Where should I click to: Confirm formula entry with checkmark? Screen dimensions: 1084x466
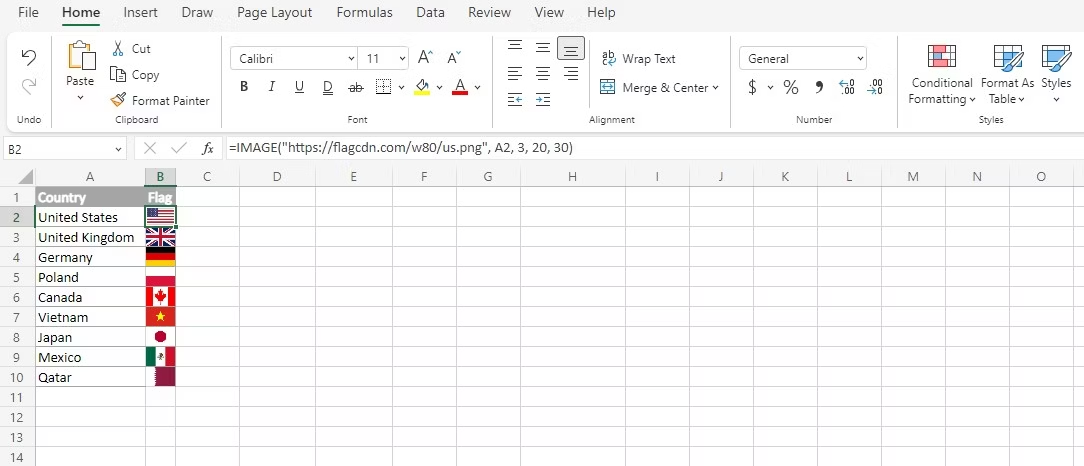[x=179, y=148]
